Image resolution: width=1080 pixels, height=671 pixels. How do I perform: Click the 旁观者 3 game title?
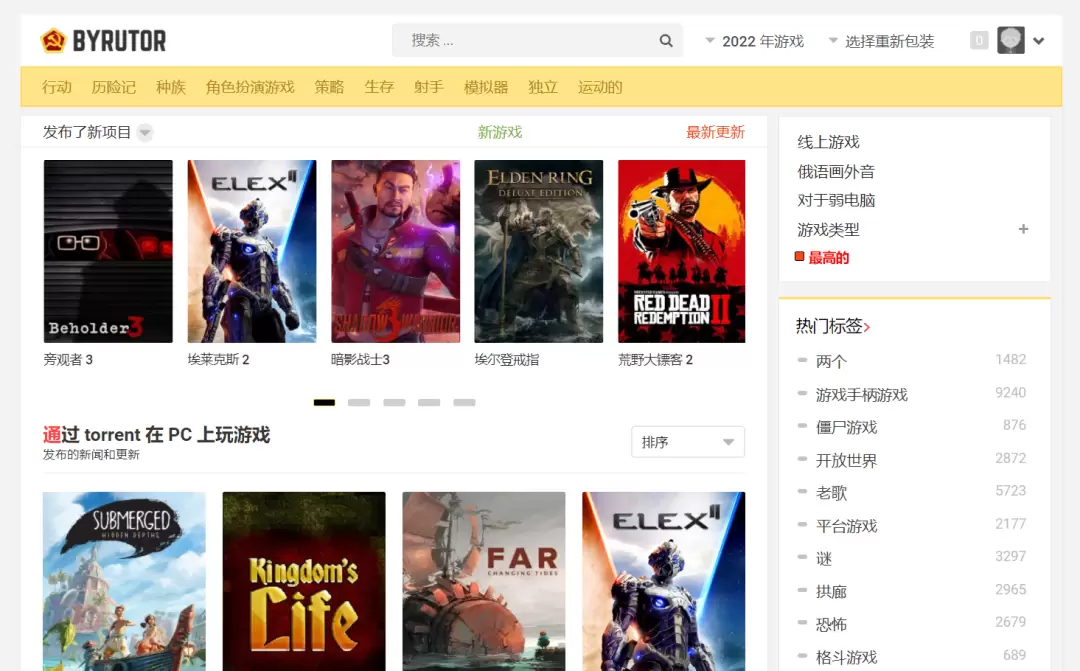pyautogui.click(x=68, y=360)
